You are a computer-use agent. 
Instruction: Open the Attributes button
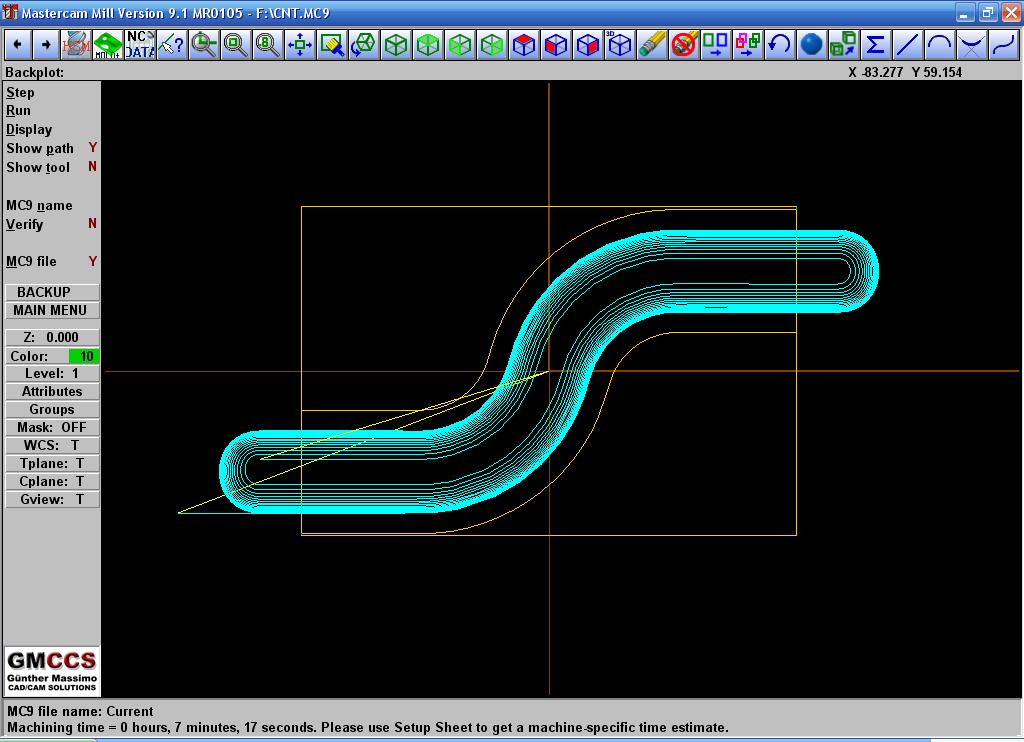52,391
